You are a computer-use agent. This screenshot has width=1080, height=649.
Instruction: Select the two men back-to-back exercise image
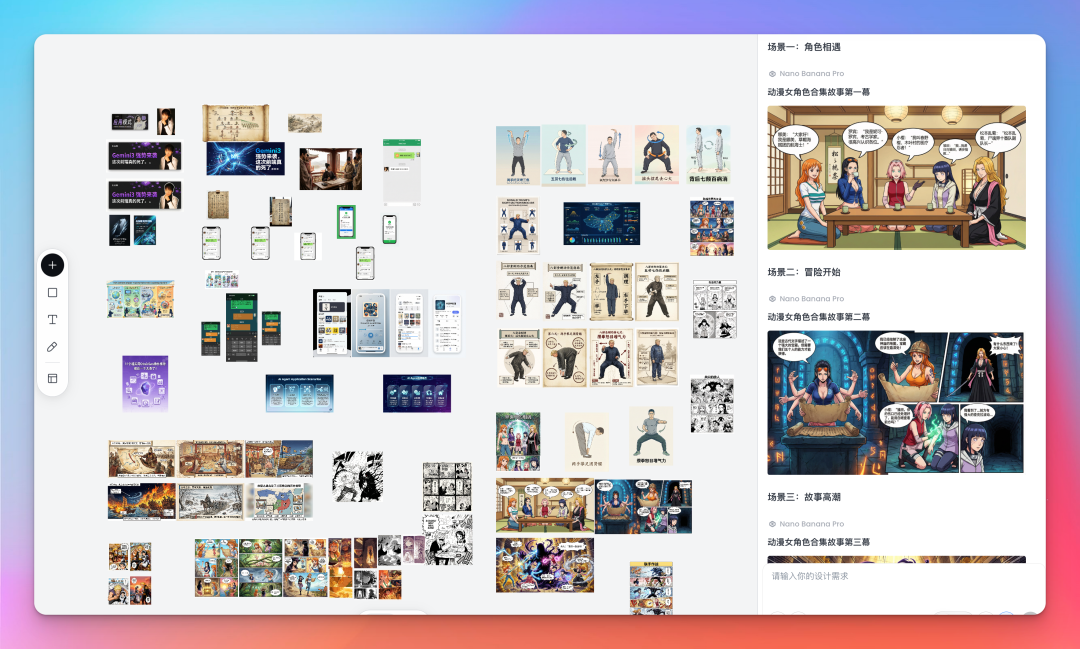coord(708,154)
